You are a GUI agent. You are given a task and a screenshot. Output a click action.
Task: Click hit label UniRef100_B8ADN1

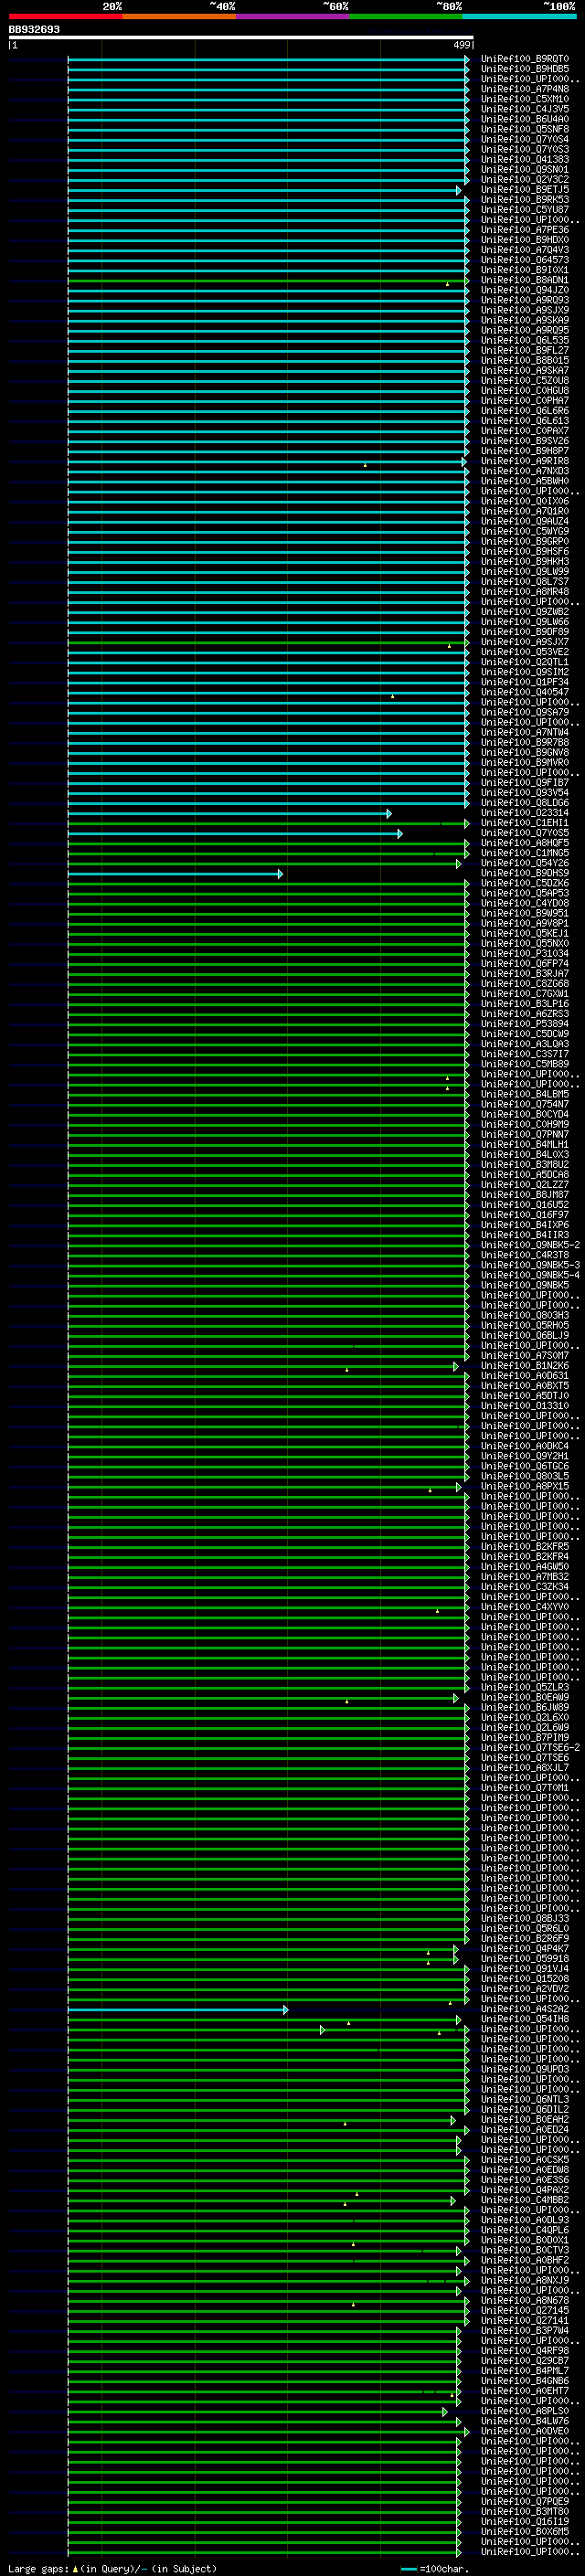(x=524, y=280)
